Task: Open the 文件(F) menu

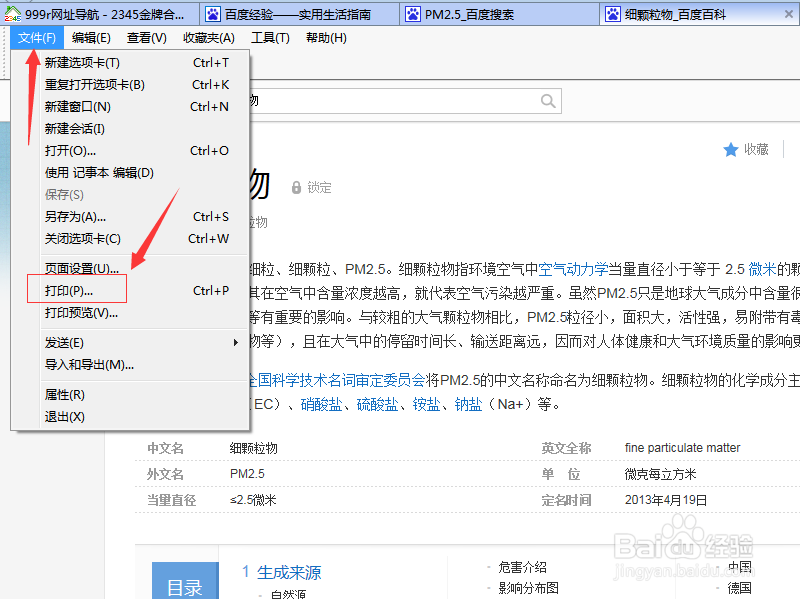Action: 37,38
